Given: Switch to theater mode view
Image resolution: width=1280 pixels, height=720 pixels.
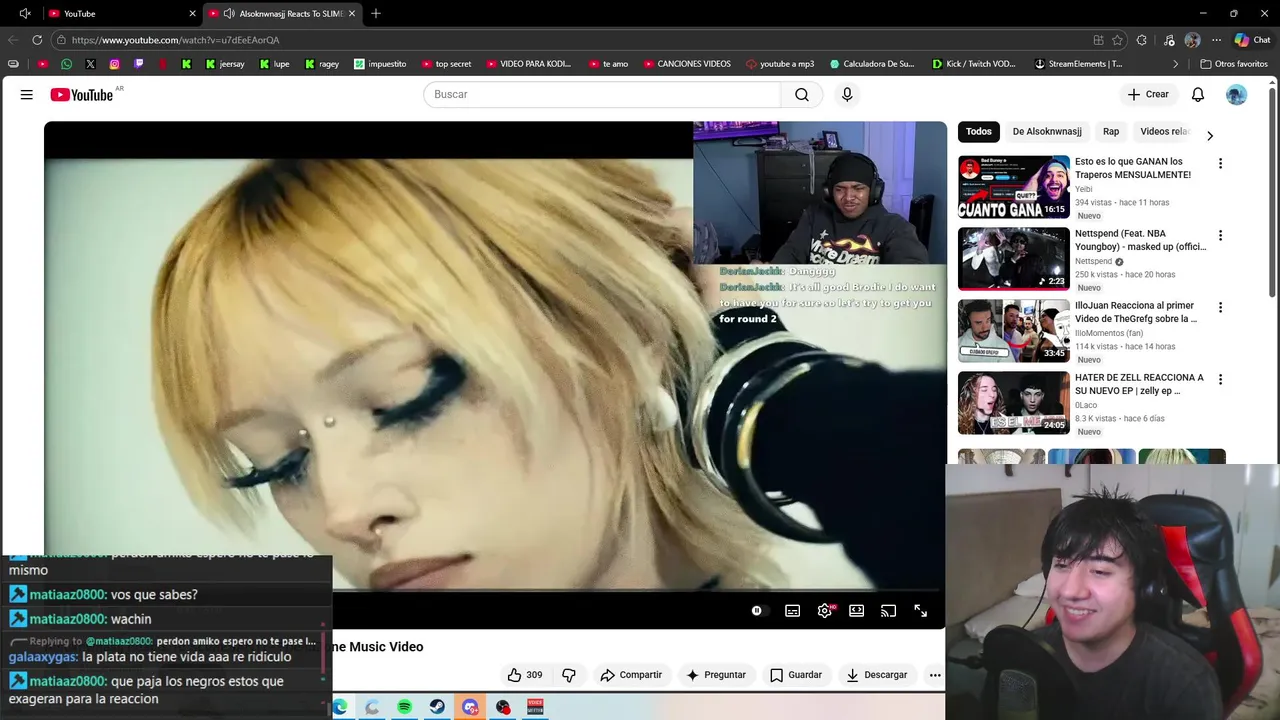Looking at the screenshot, I should (x=857, y=611).
